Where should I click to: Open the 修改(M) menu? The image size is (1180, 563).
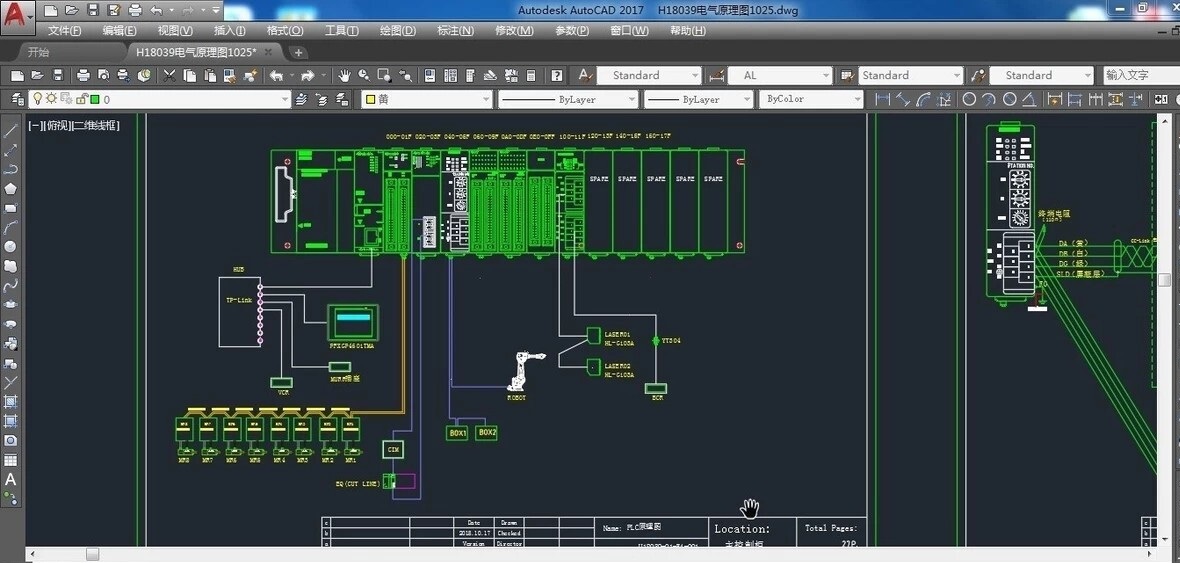(514, 31)
